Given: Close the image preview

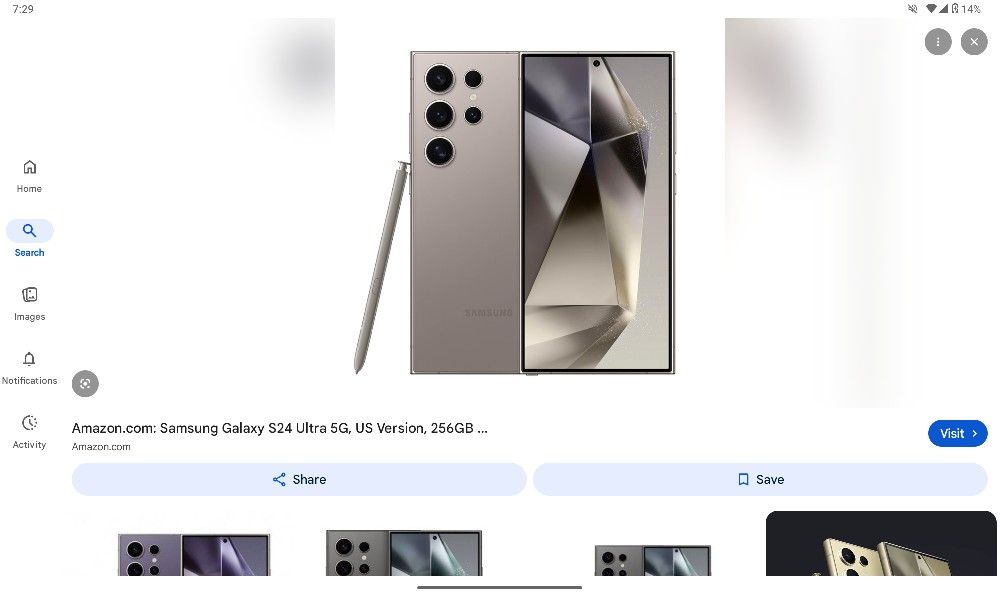Looking at the screenshot, I should (974, 42).
